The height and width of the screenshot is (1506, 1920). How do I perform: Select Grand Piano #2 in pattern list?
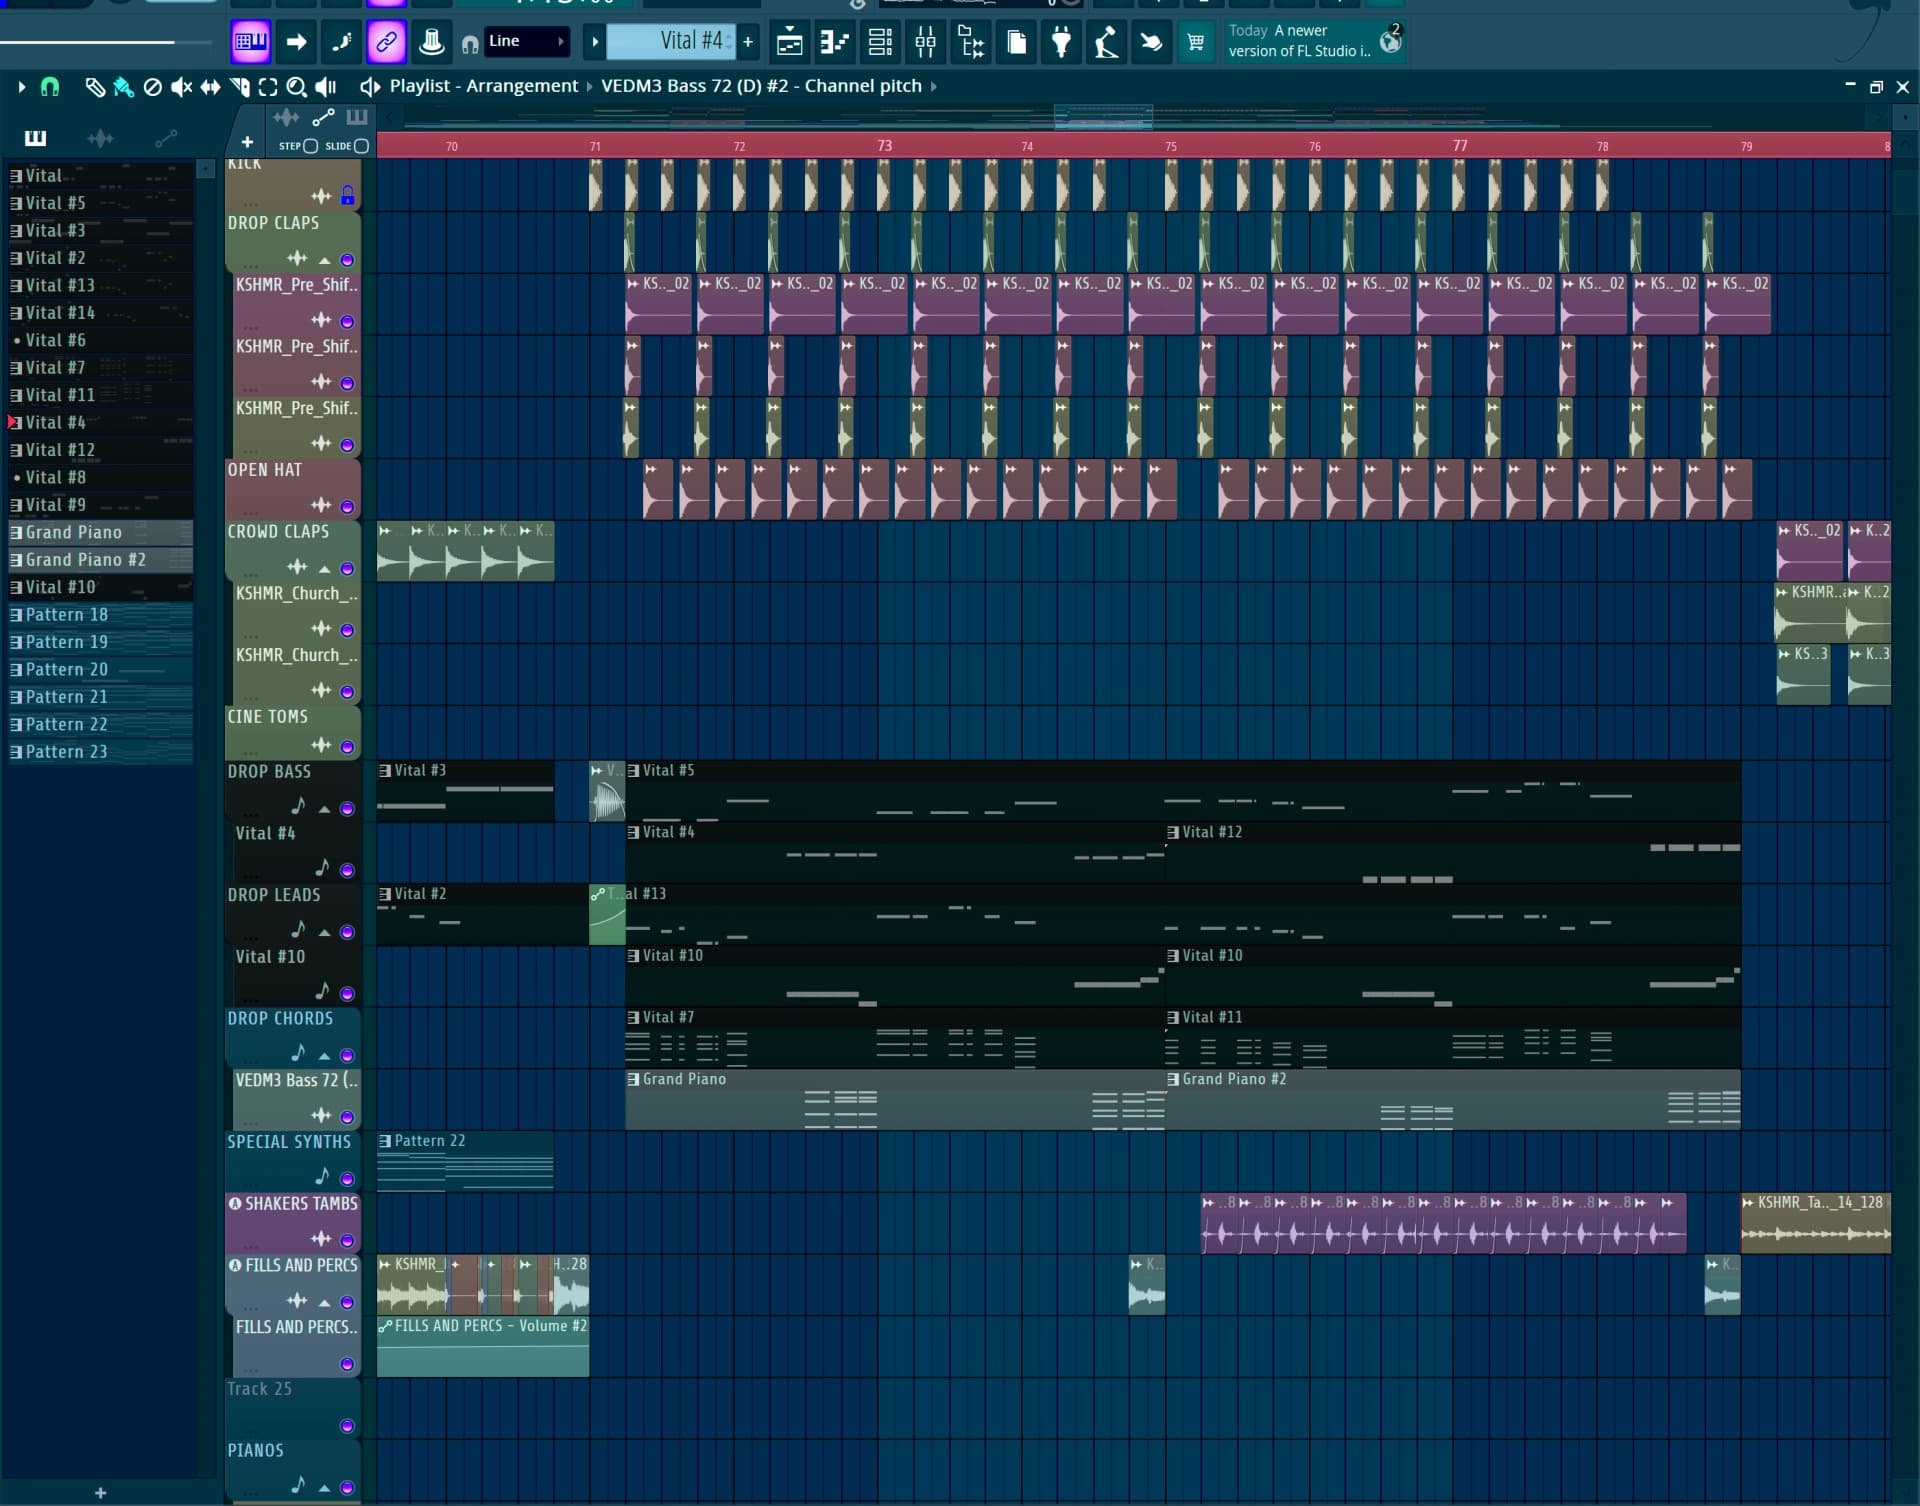pyautogui.click(x=100, y=560)
